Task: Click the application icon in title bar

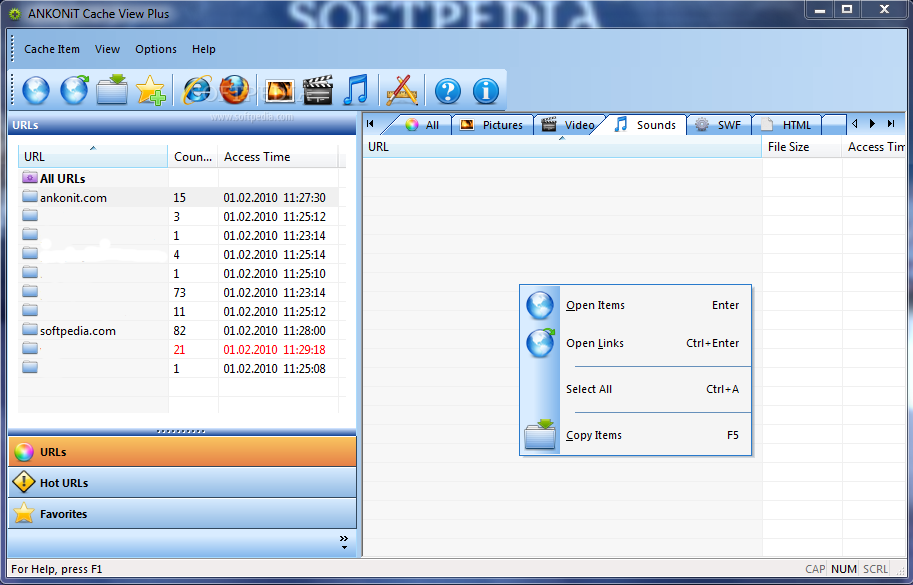Action: 15,13
